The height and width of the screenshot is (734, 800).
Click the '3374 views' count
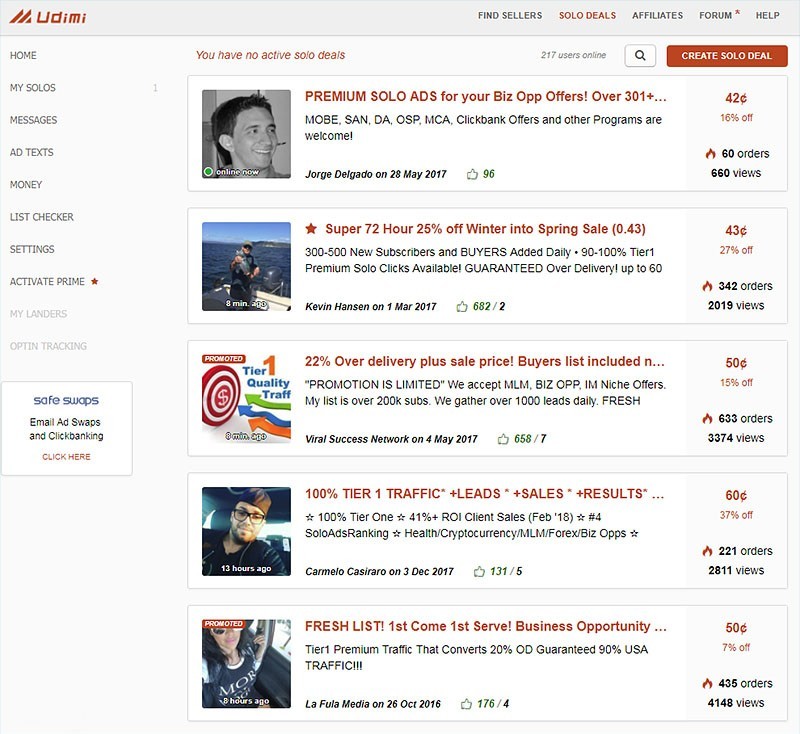pyautogui.click(x=736, y=438)
